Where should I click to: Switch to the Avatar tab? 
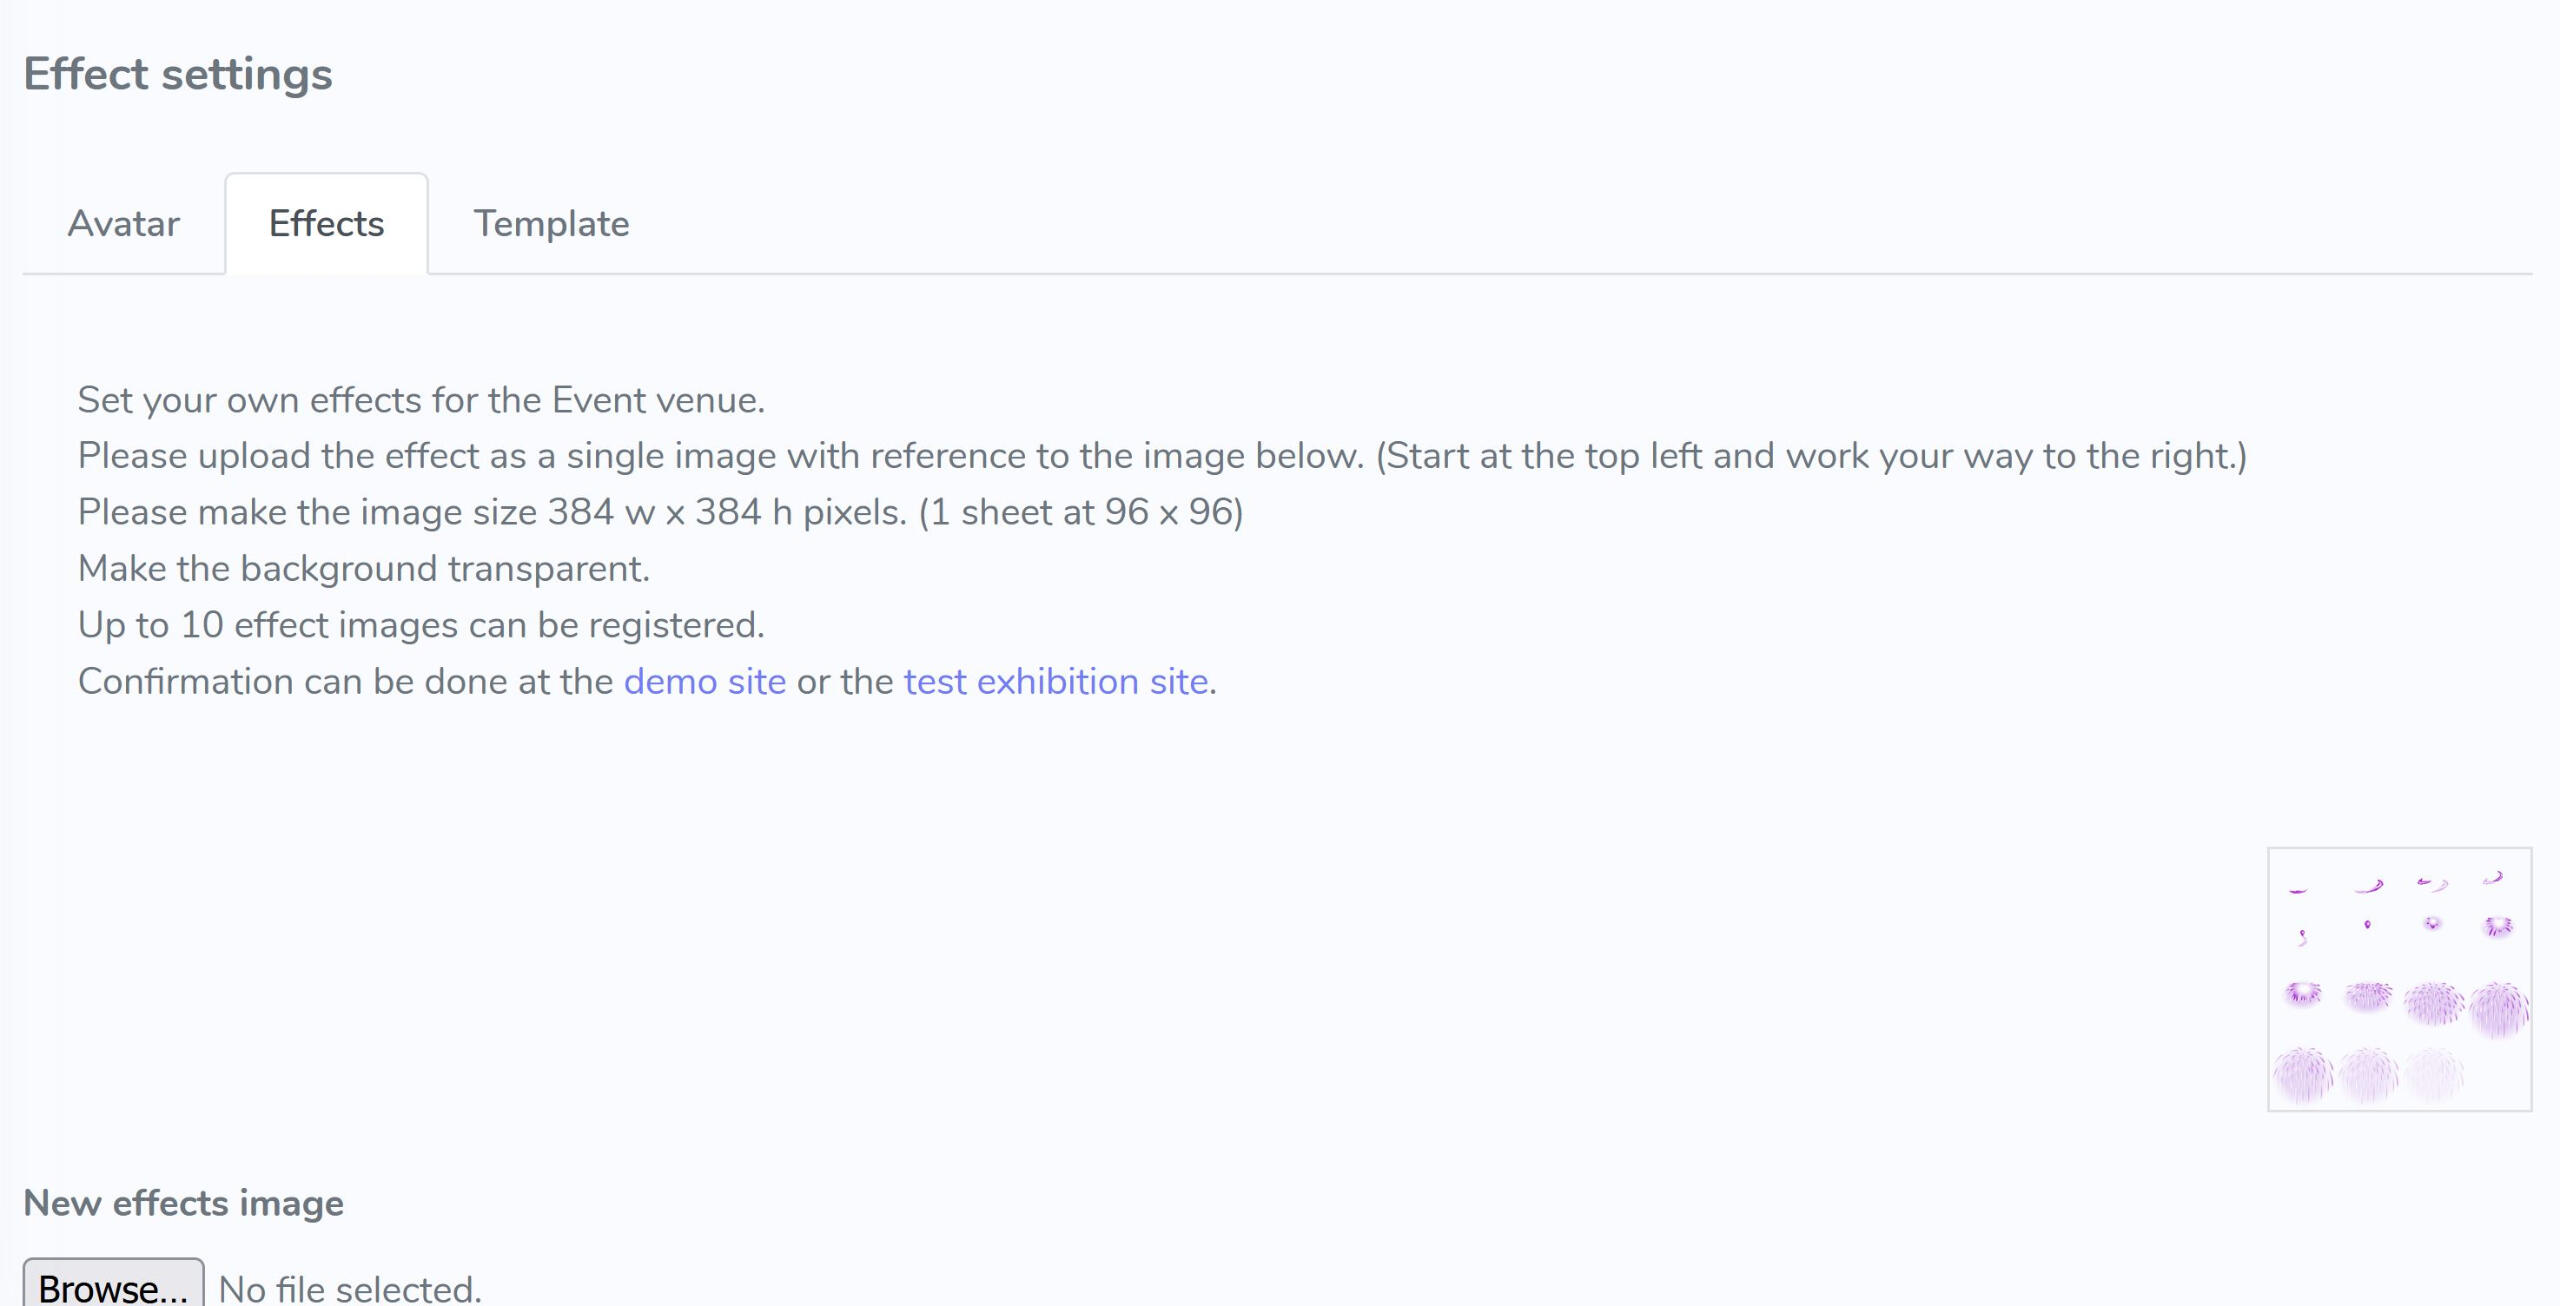coord(124,223)
